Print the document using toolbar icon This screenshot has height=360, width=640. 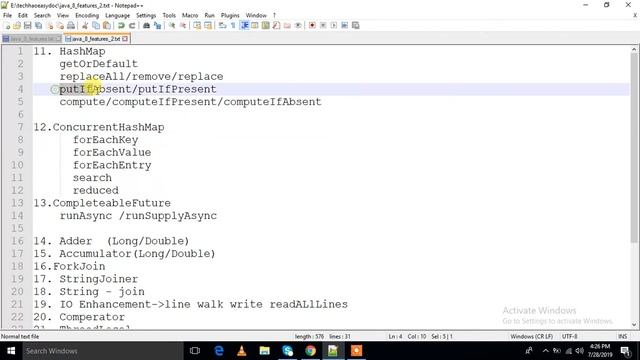click(71, 25)
